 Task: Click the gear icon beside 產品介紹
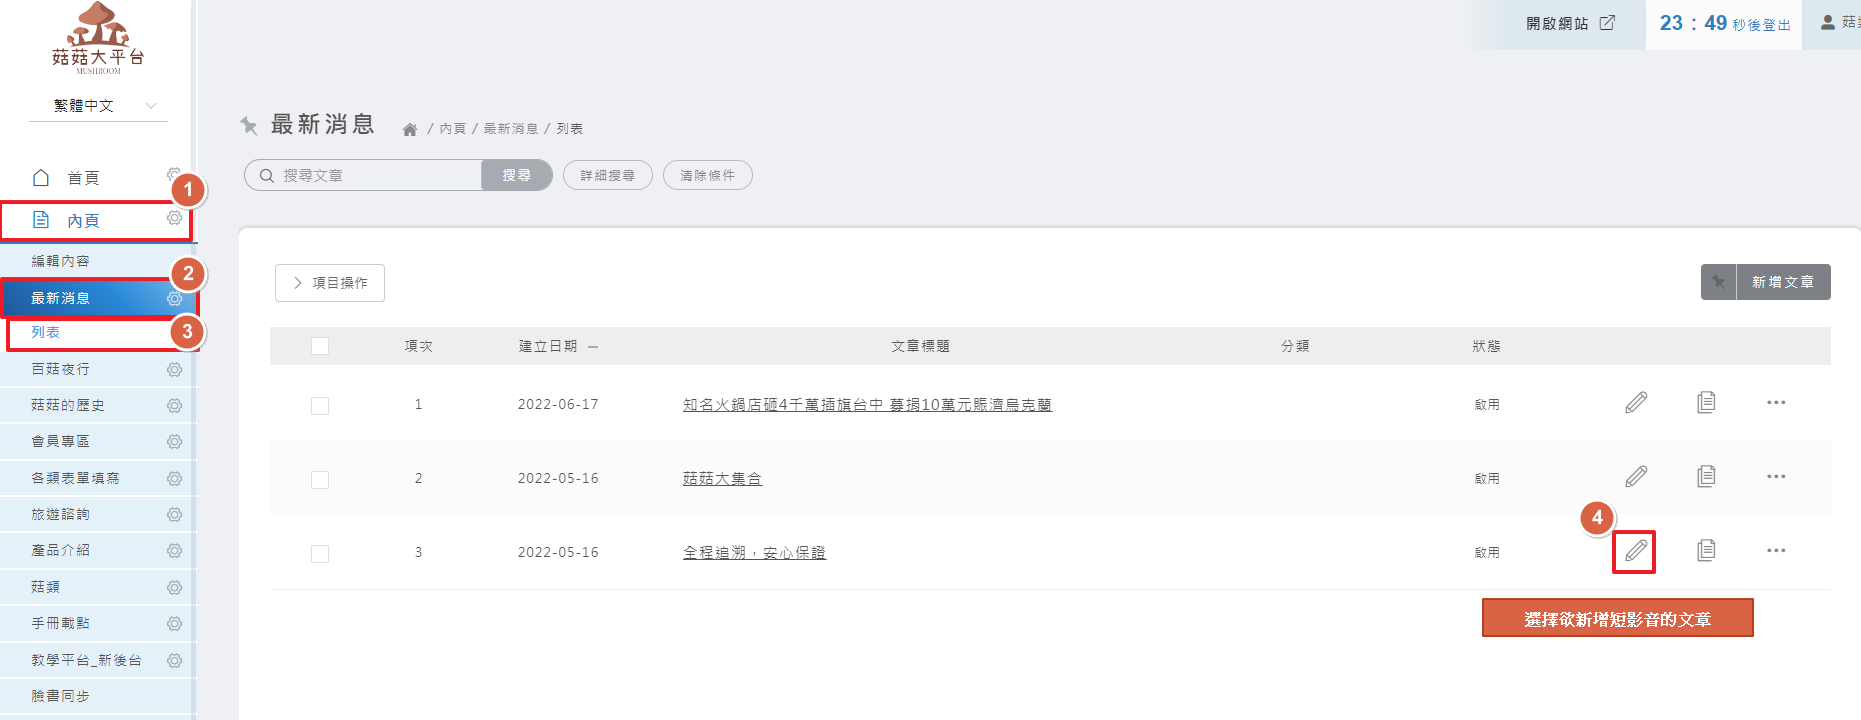(174, 551)
